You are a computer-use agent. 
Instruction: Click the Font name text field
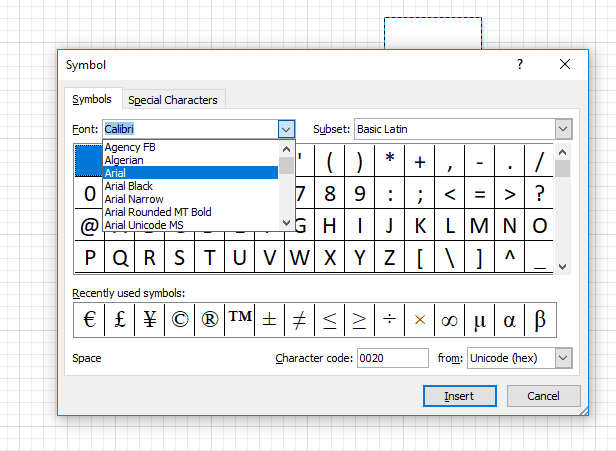(x=191, y=129)
